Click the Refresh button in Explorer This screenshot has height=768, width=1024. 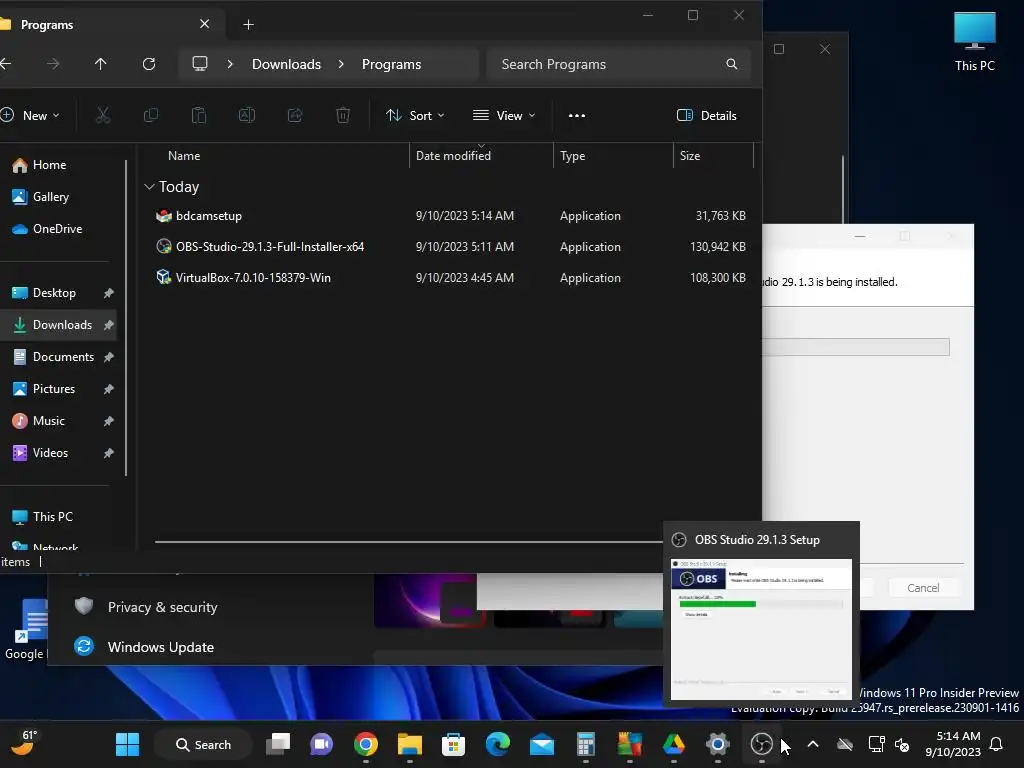click(x=149, y=64)
